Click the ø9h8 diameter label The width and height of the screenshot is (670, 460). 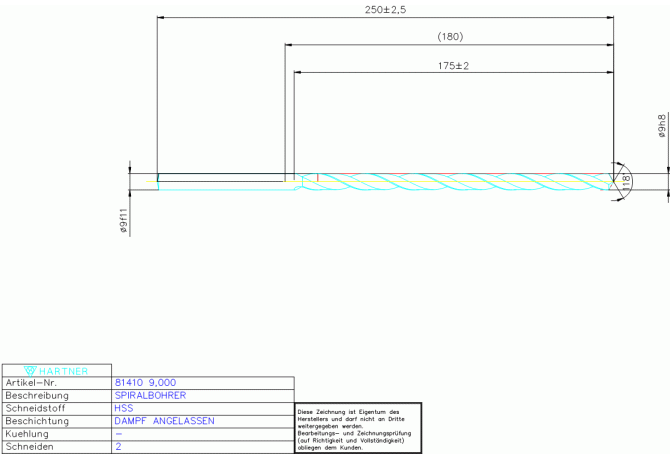(x=661, y=127)
